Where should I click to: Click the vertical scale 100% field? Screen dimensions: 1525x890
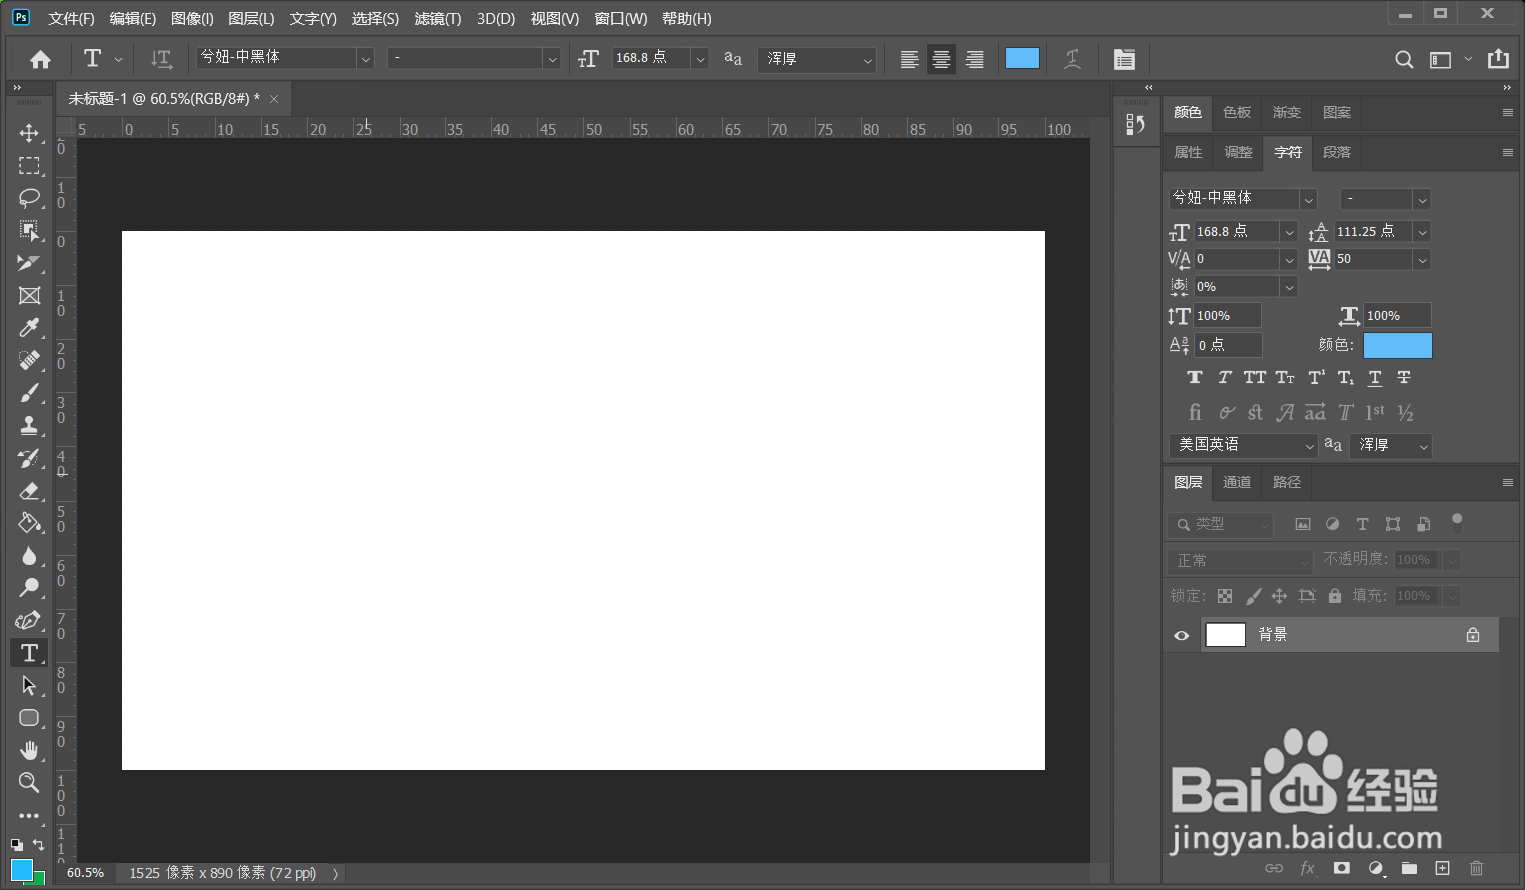point(1227,316)
